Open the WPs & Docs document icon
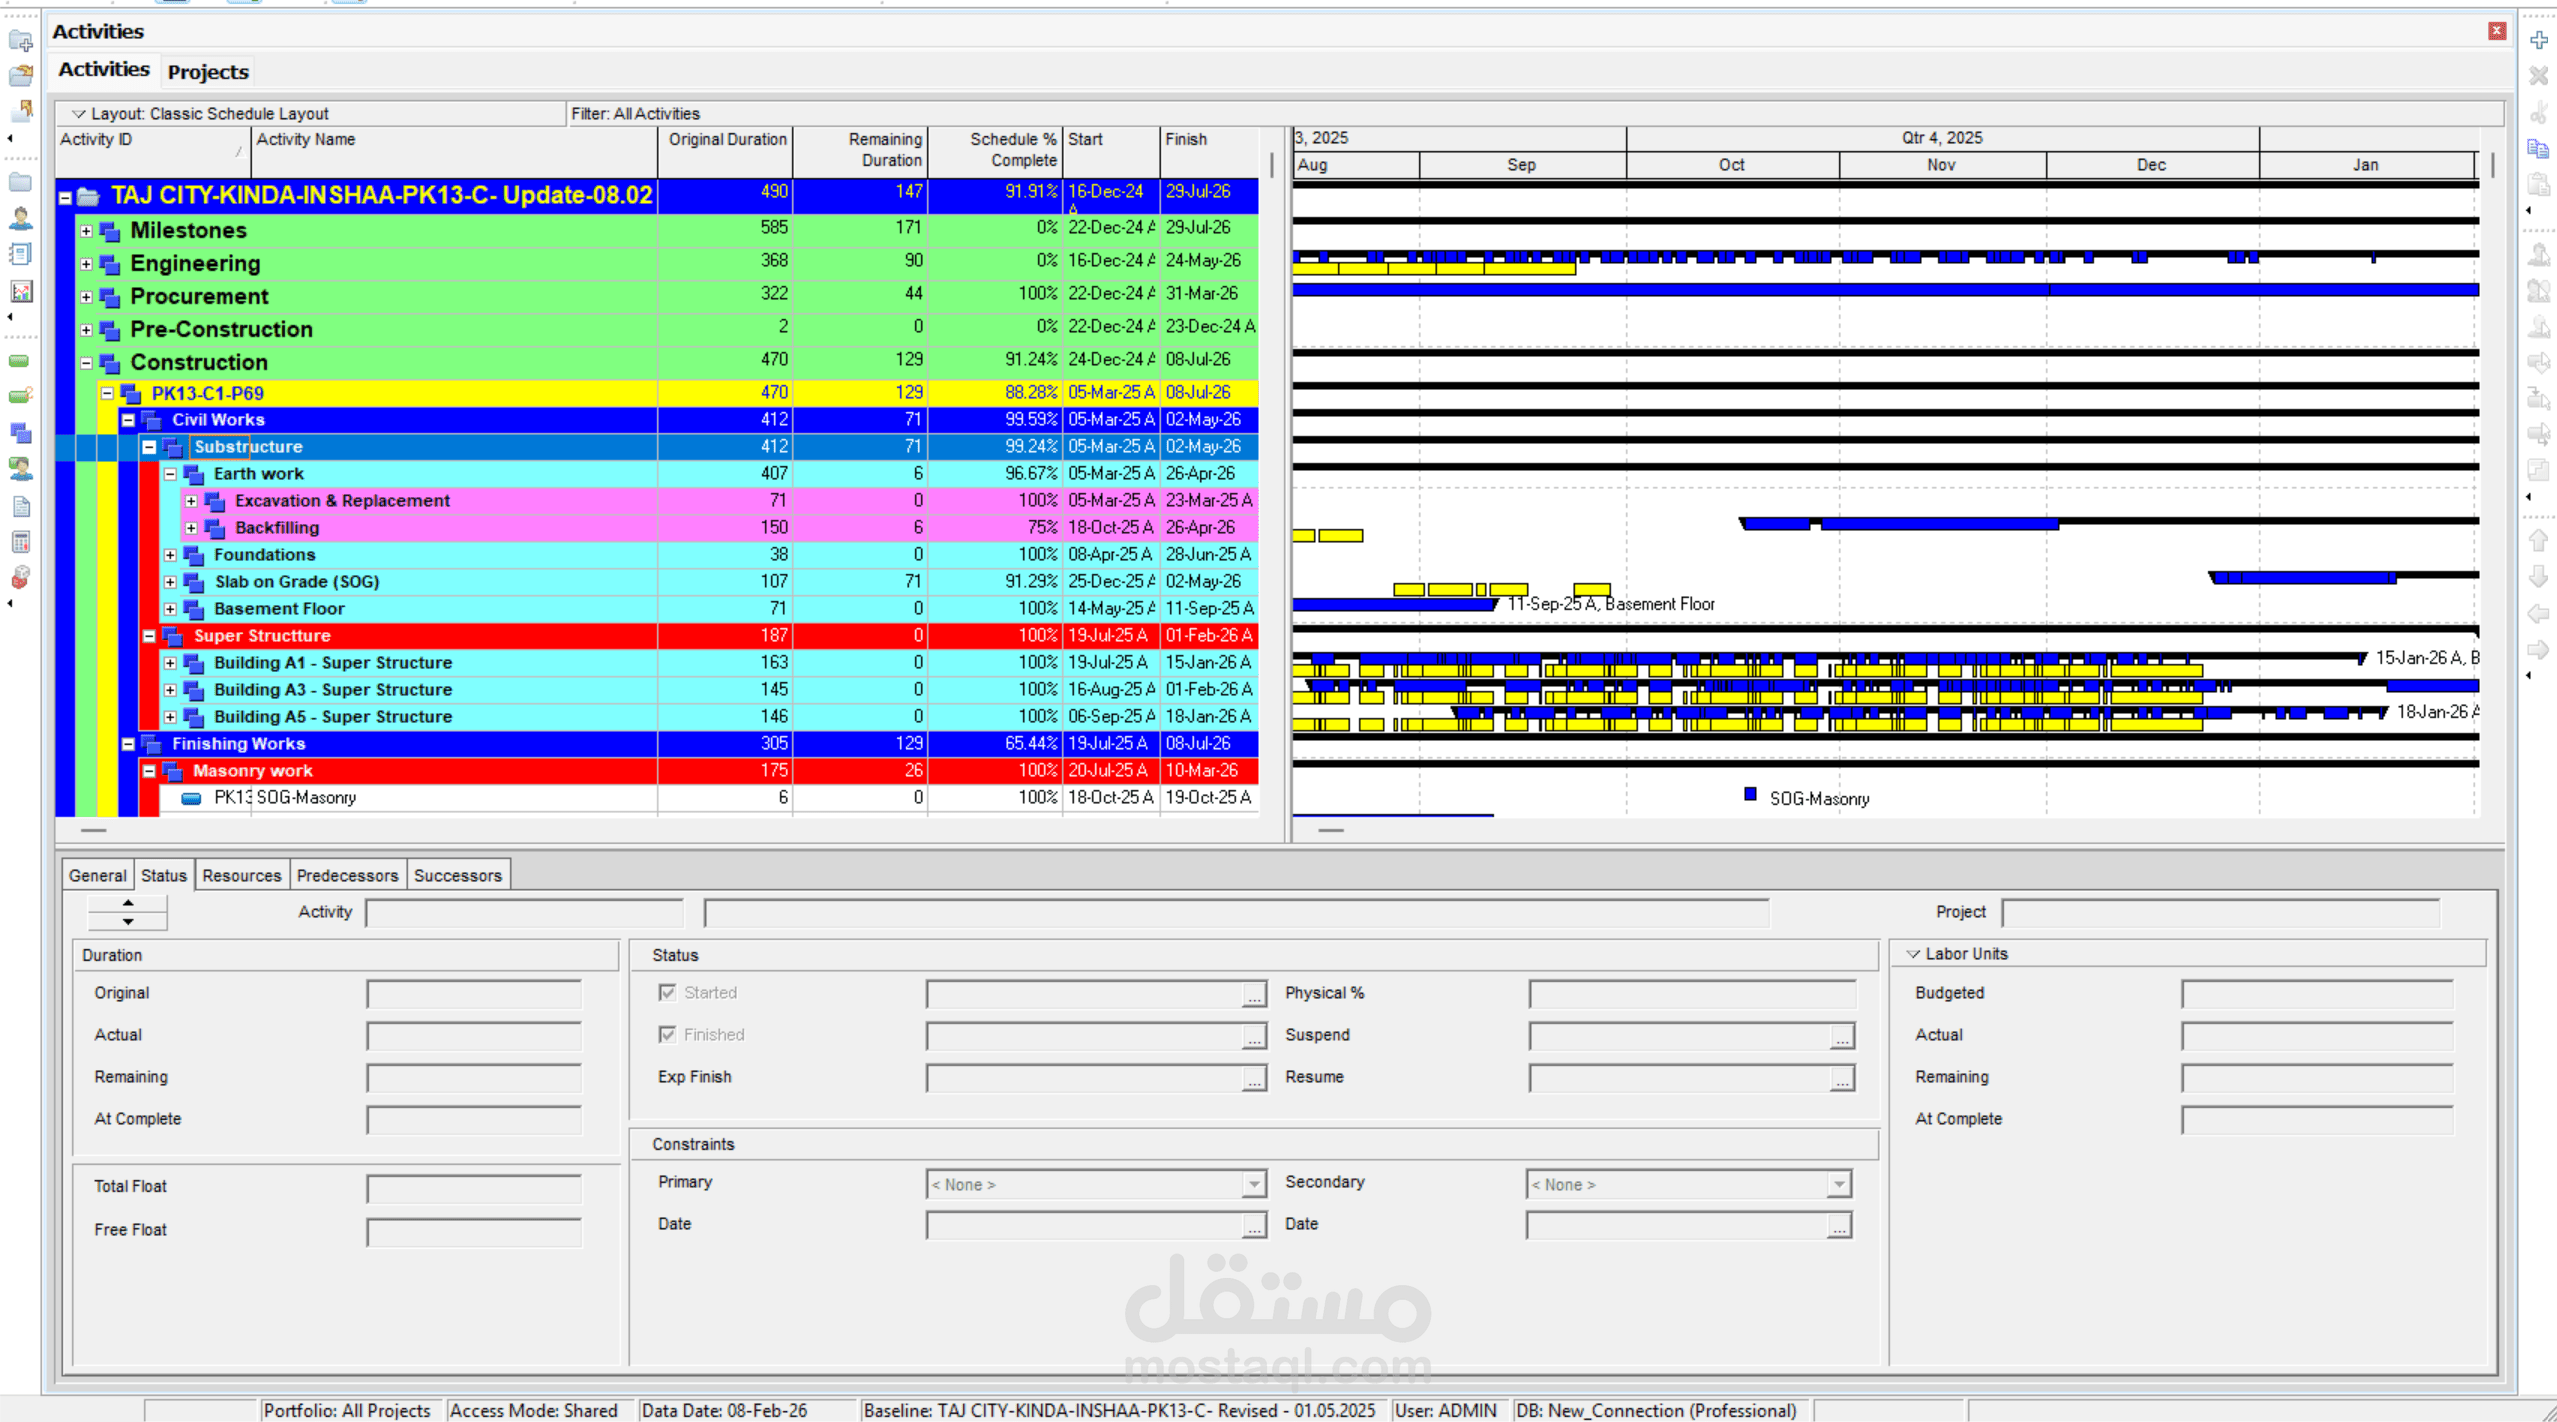Screen dimensions: 2557x1422 (x=20, y=506)
